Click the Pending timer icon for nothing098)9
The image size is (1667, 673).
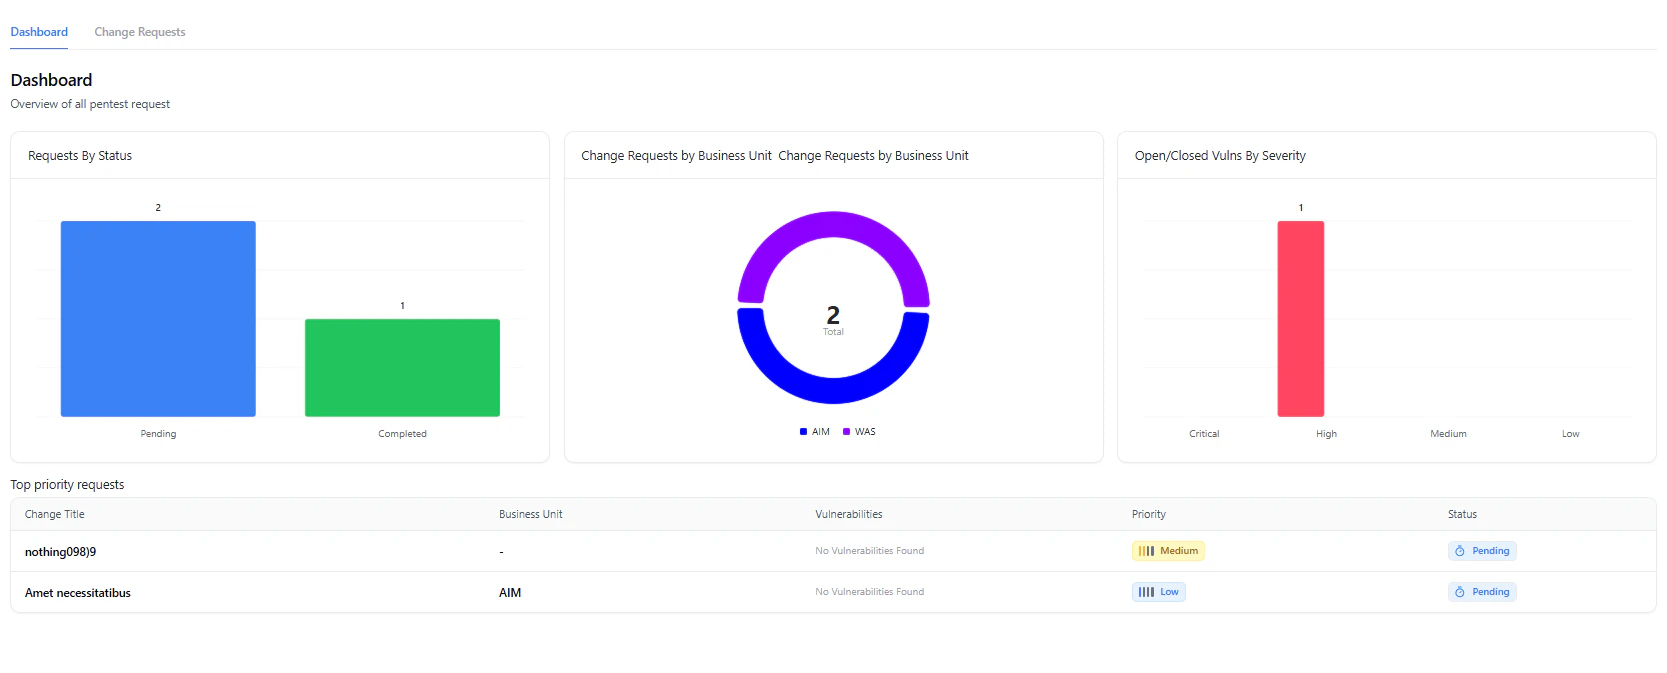coord(1460,551)
